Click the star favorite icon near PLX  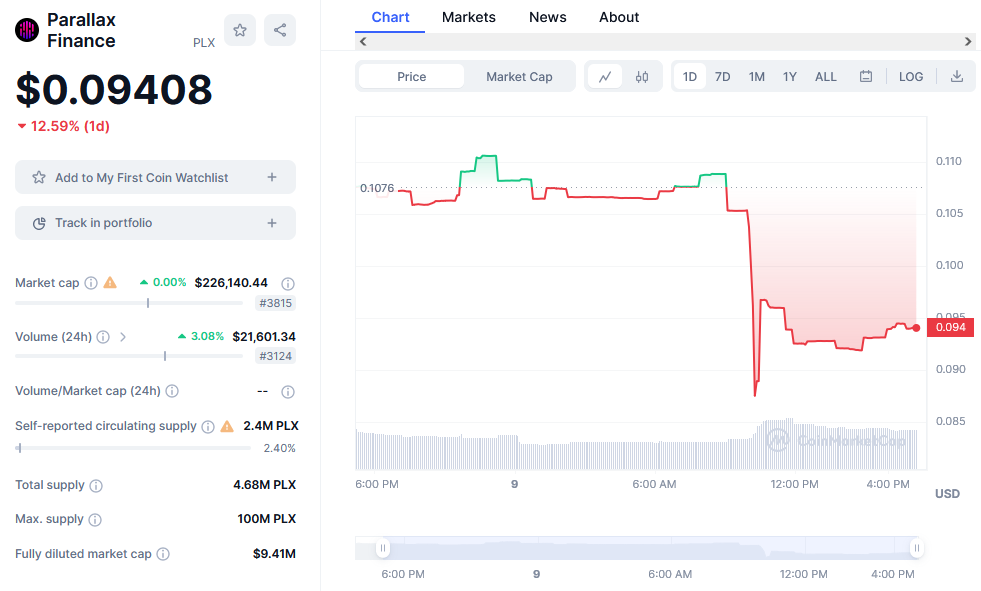pyautogui.click(x=240, y=30)
